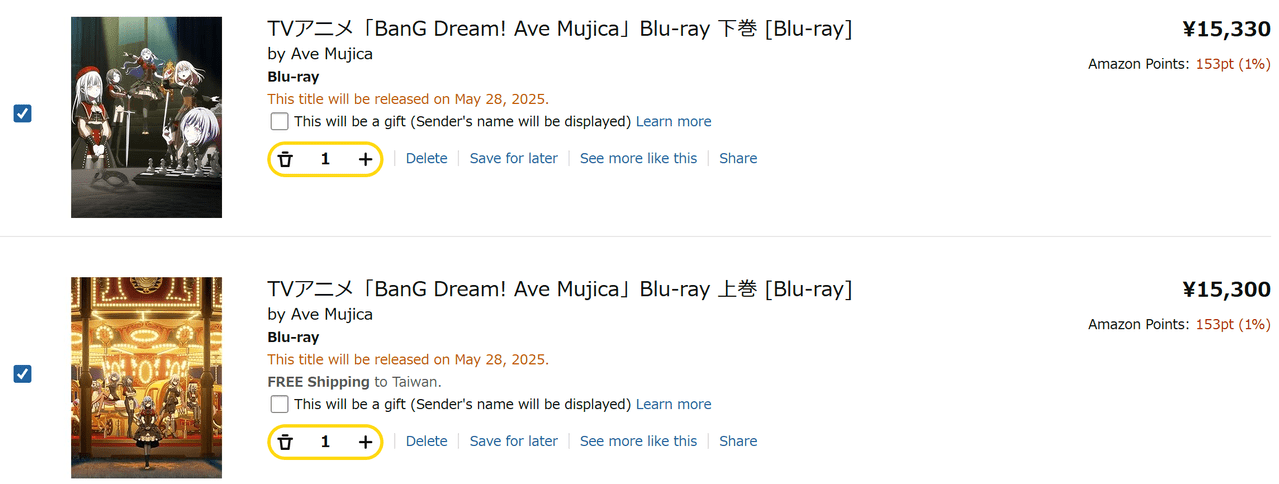Image resolution: width=1279 pixels, height=484 pixels.
Task: Save the 下巻 Blu-ray for later
Action: click(513, 159)
